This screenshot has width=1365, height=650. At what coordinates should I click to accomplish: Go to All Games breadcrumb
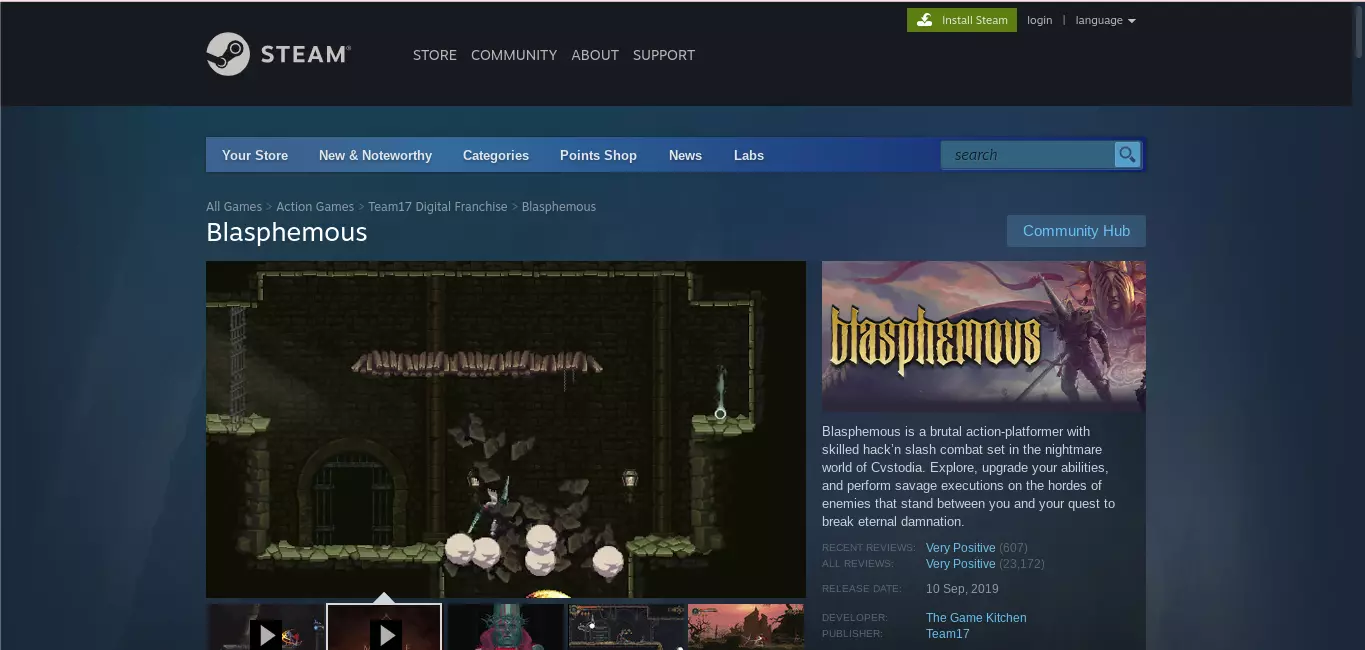tap(234, 207)
